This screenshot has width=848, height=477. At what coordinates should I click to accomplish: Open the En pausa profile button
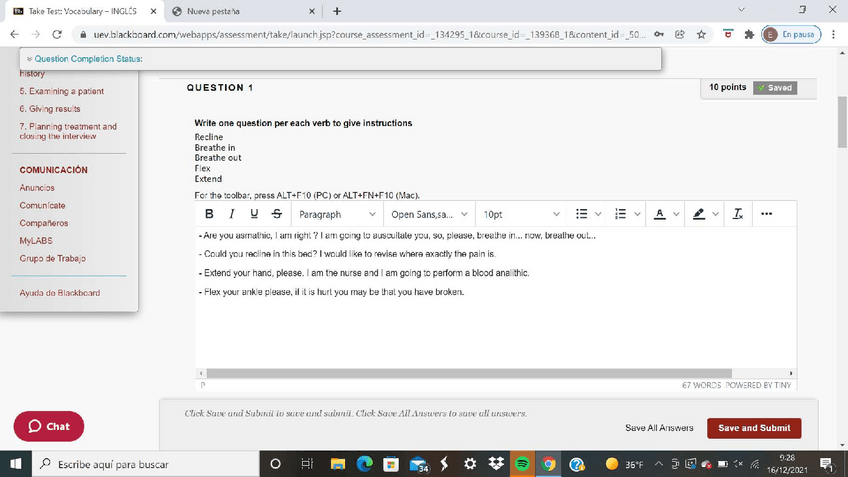[791, 35]
